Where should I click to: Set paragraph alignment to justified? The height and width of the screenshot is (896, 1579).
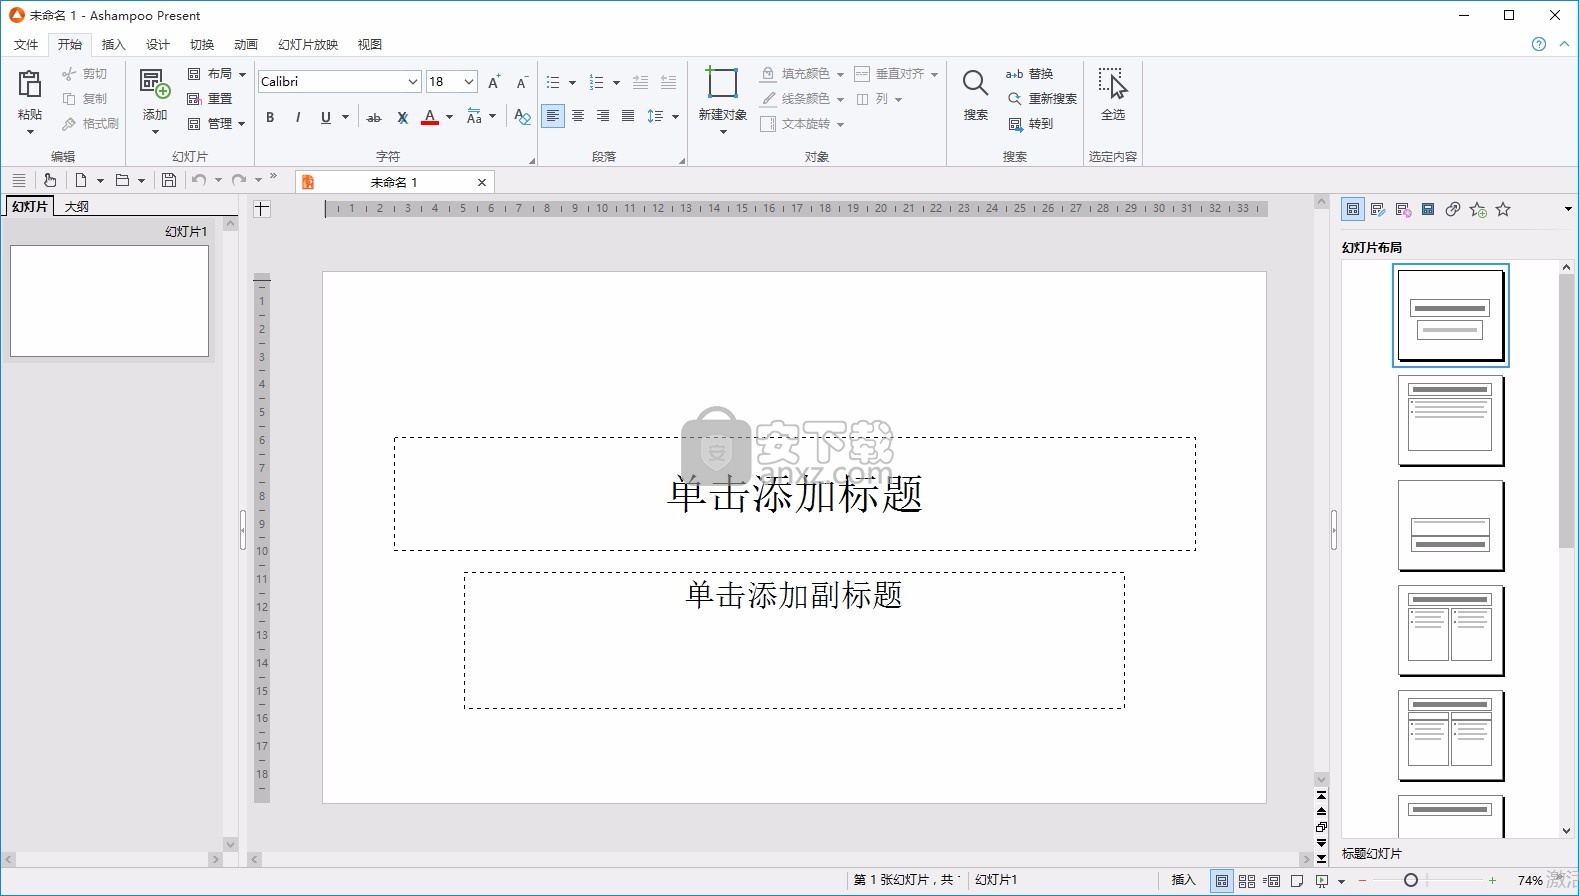pos(628,116)
